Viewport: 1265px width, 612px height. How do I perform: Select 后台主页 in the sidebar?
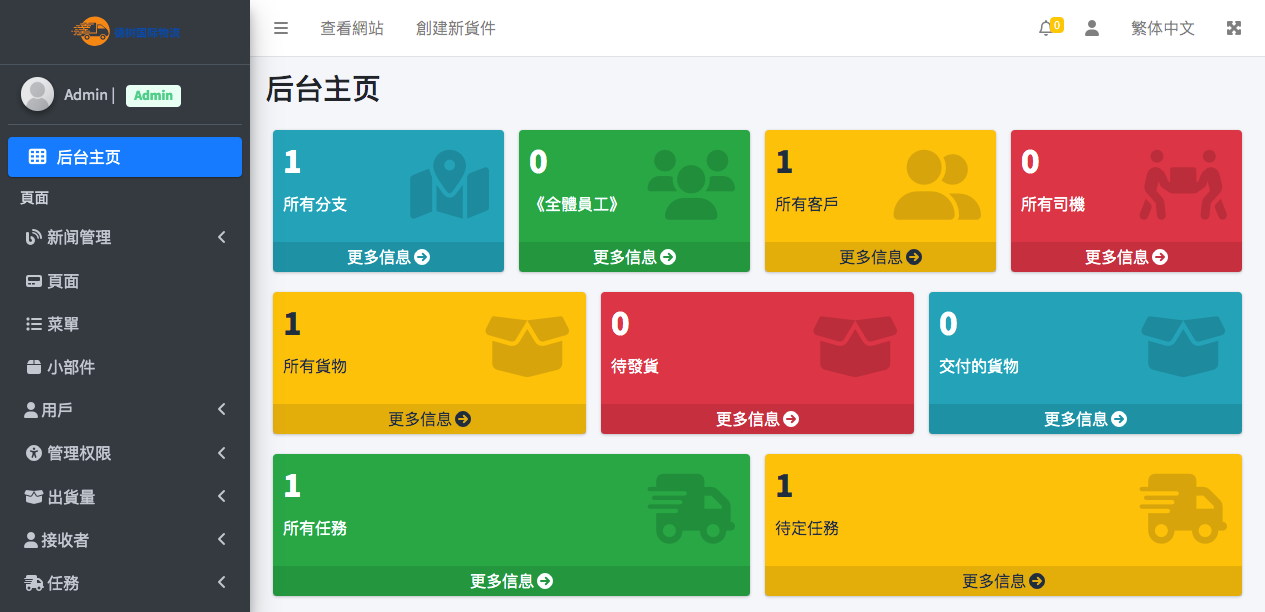click(125, 157)
